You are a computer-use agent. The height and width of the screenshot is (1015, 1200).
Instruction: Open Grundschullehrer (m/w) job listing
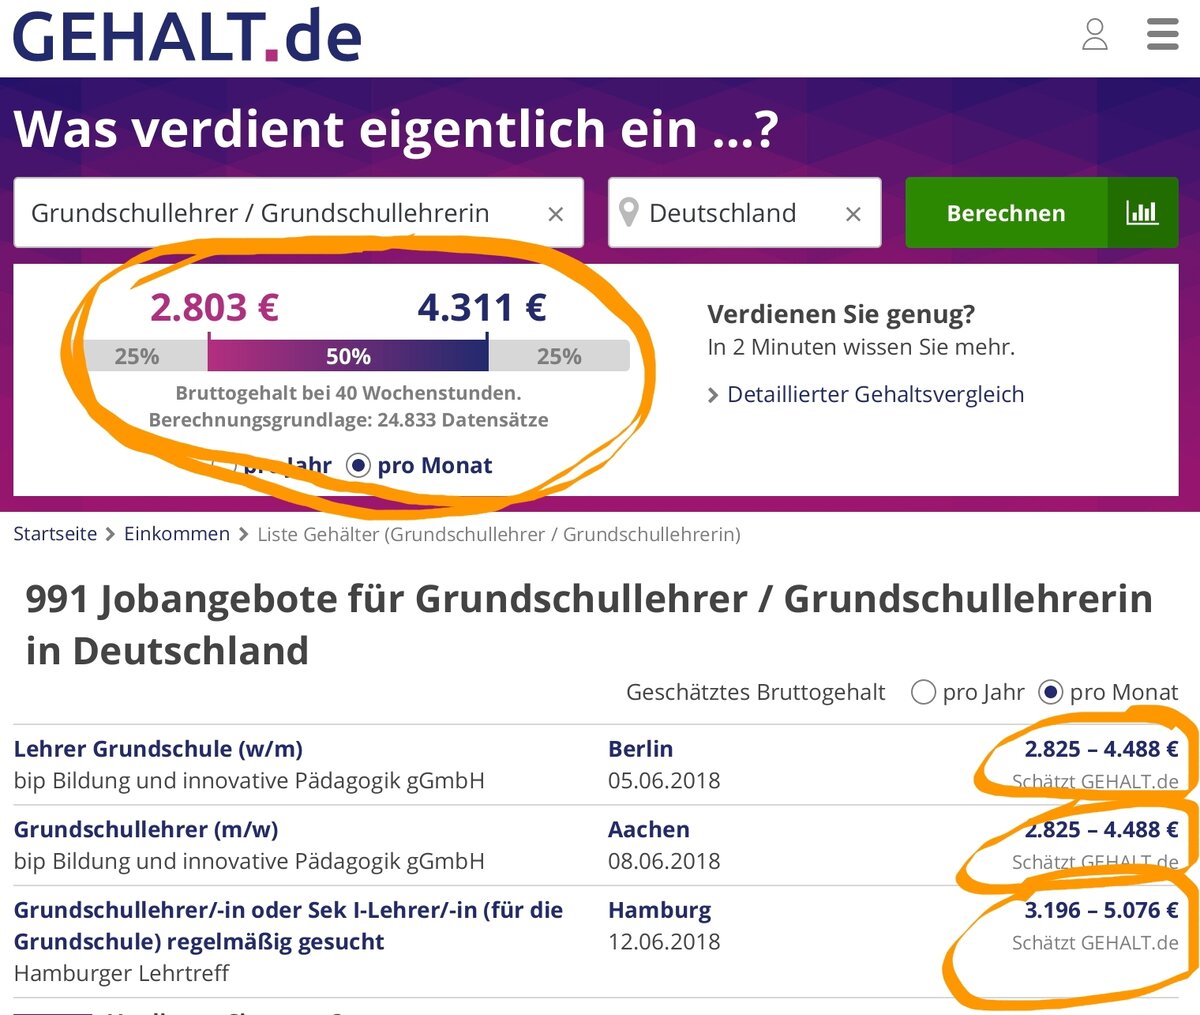click(x=146, y=830)
